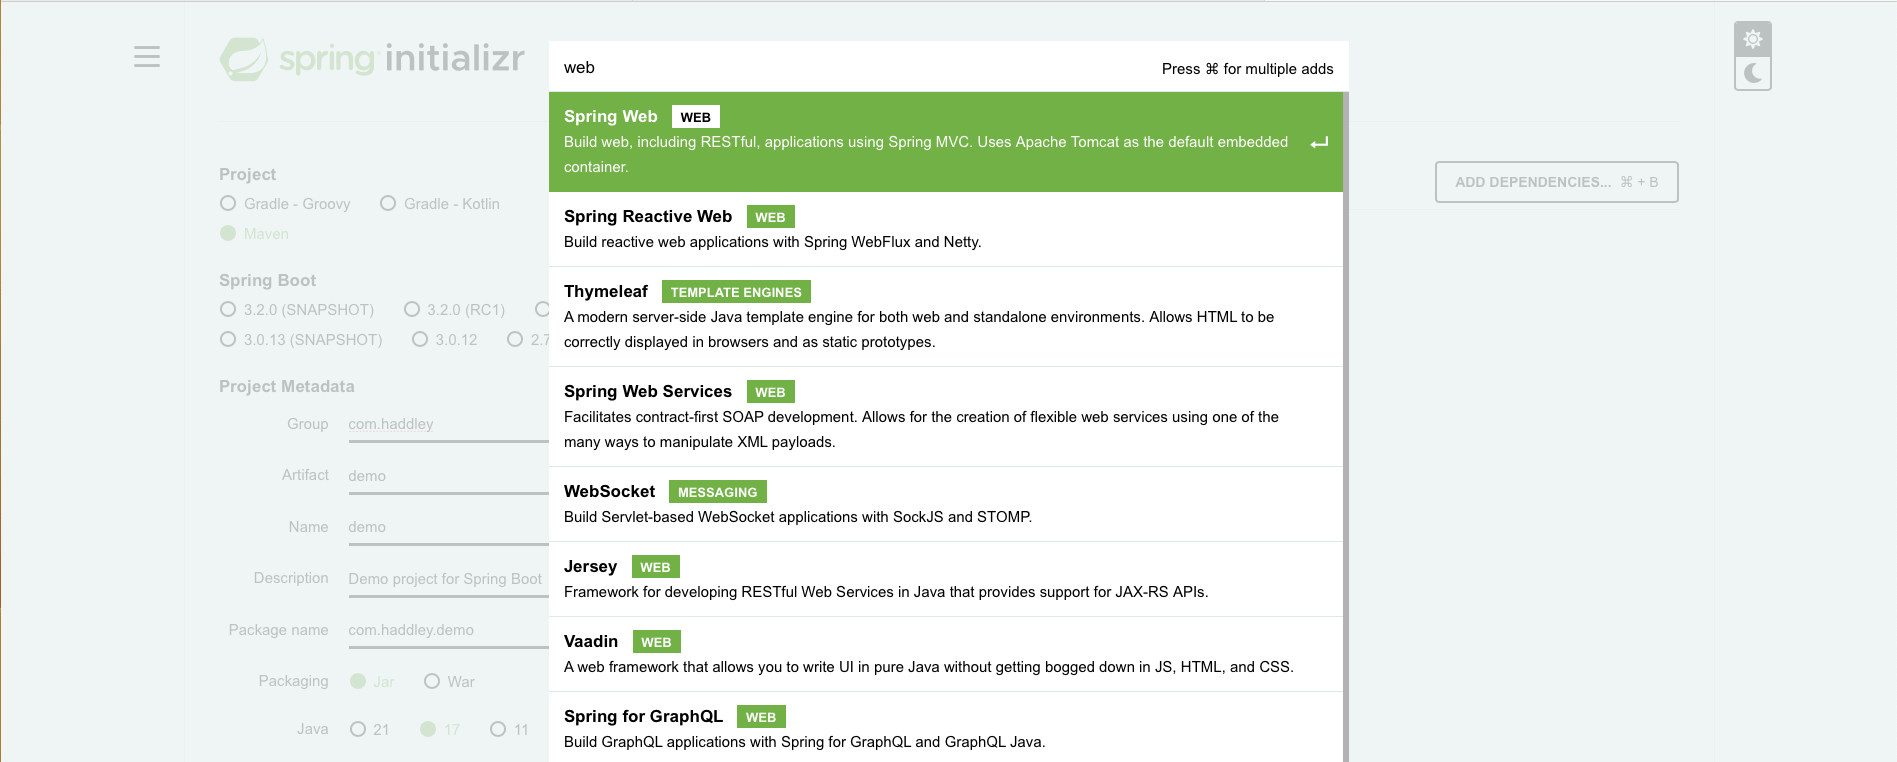Select Java version 21
Screen dimensions: 1897x762
click(x=358, y=729)
